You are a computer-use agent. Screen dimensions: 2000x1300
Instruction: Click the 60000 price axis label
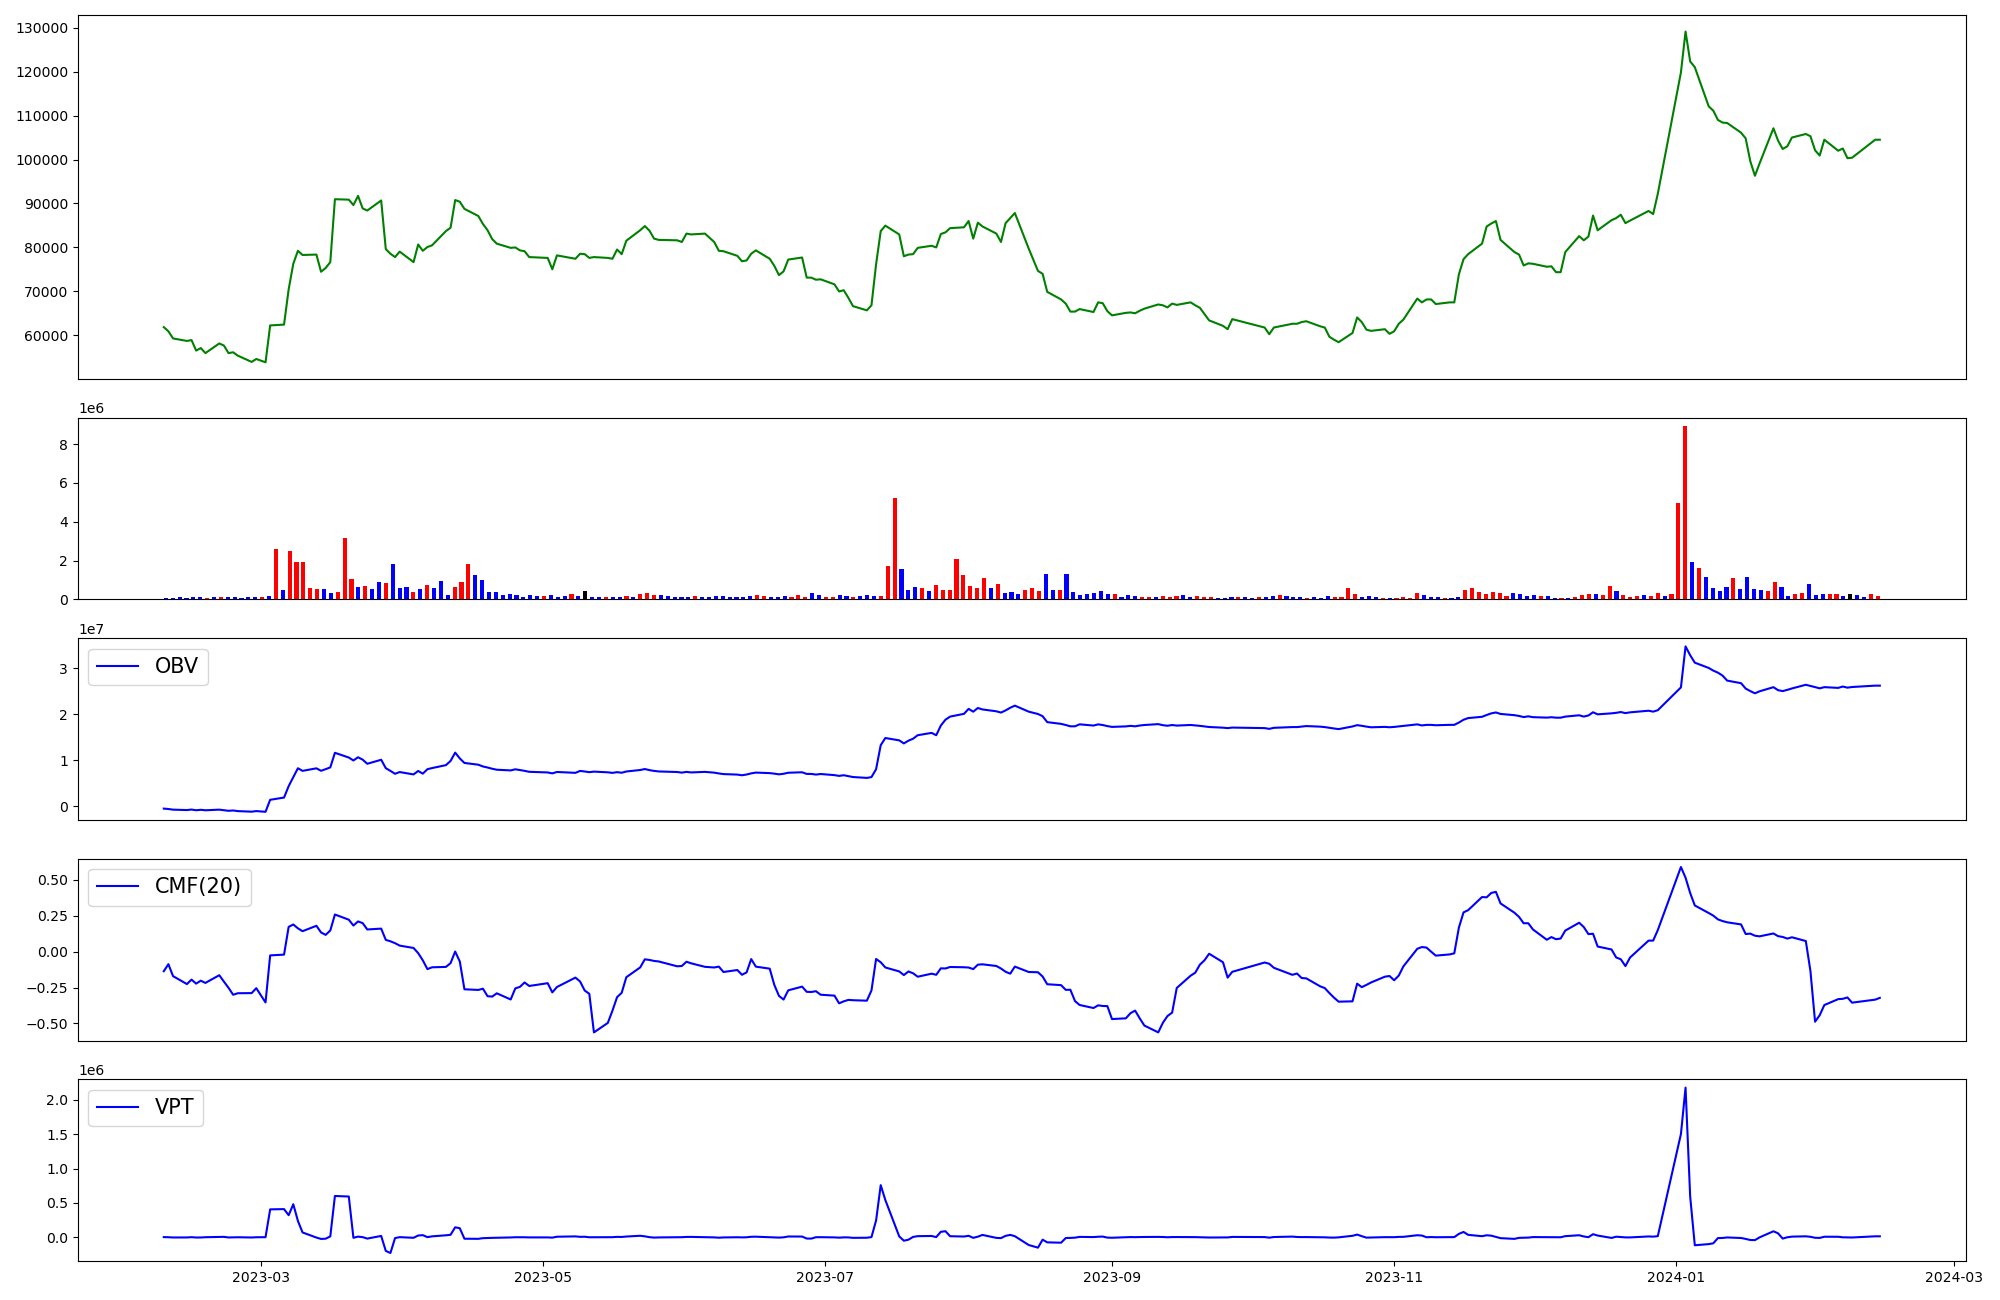point(46,336)
